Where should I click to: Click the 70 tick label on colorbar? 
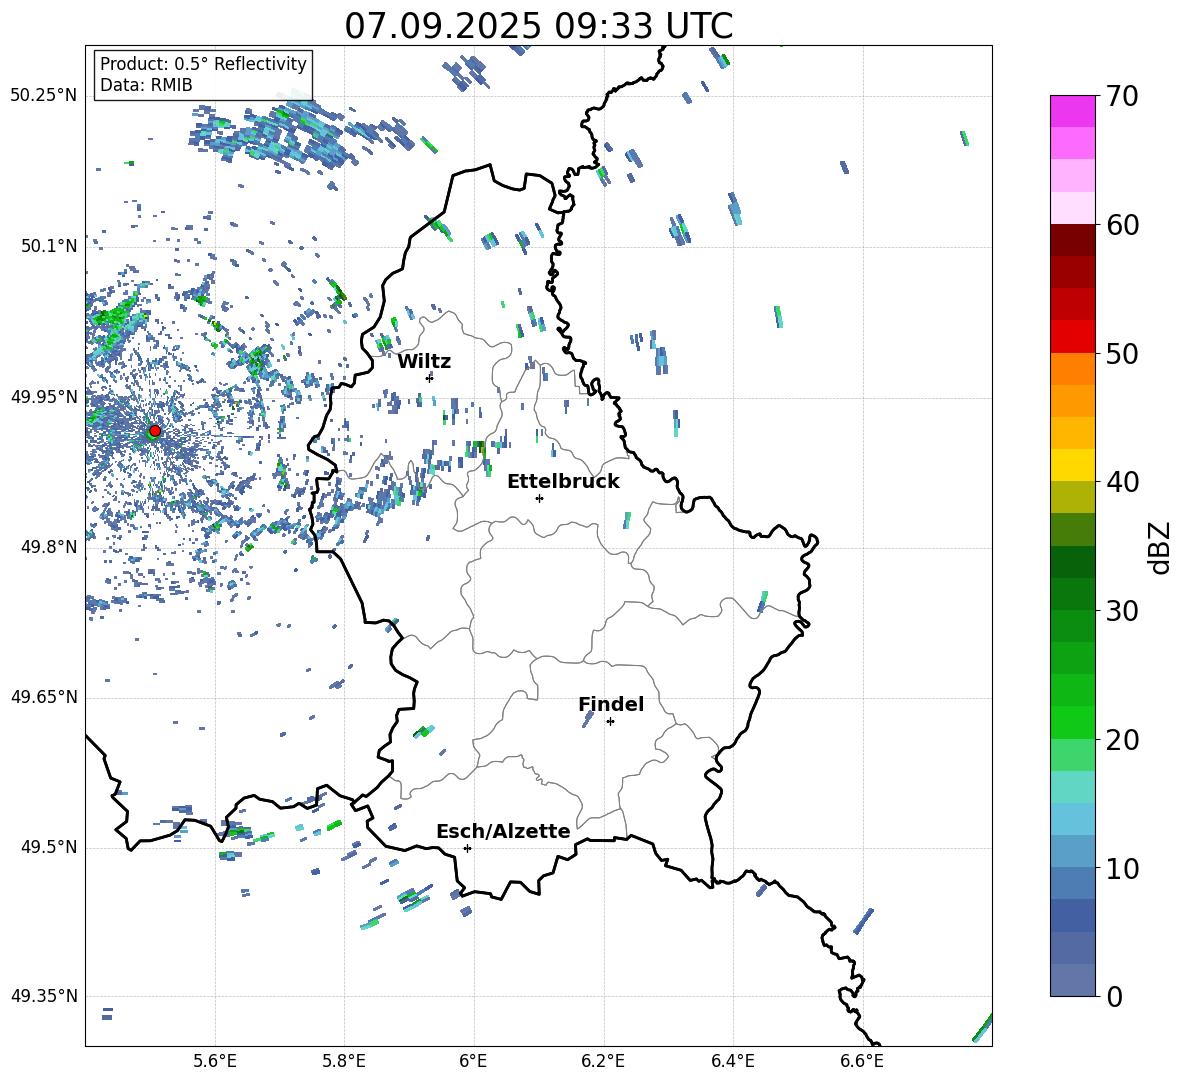pyautogui.click(x=1122, y=97)
